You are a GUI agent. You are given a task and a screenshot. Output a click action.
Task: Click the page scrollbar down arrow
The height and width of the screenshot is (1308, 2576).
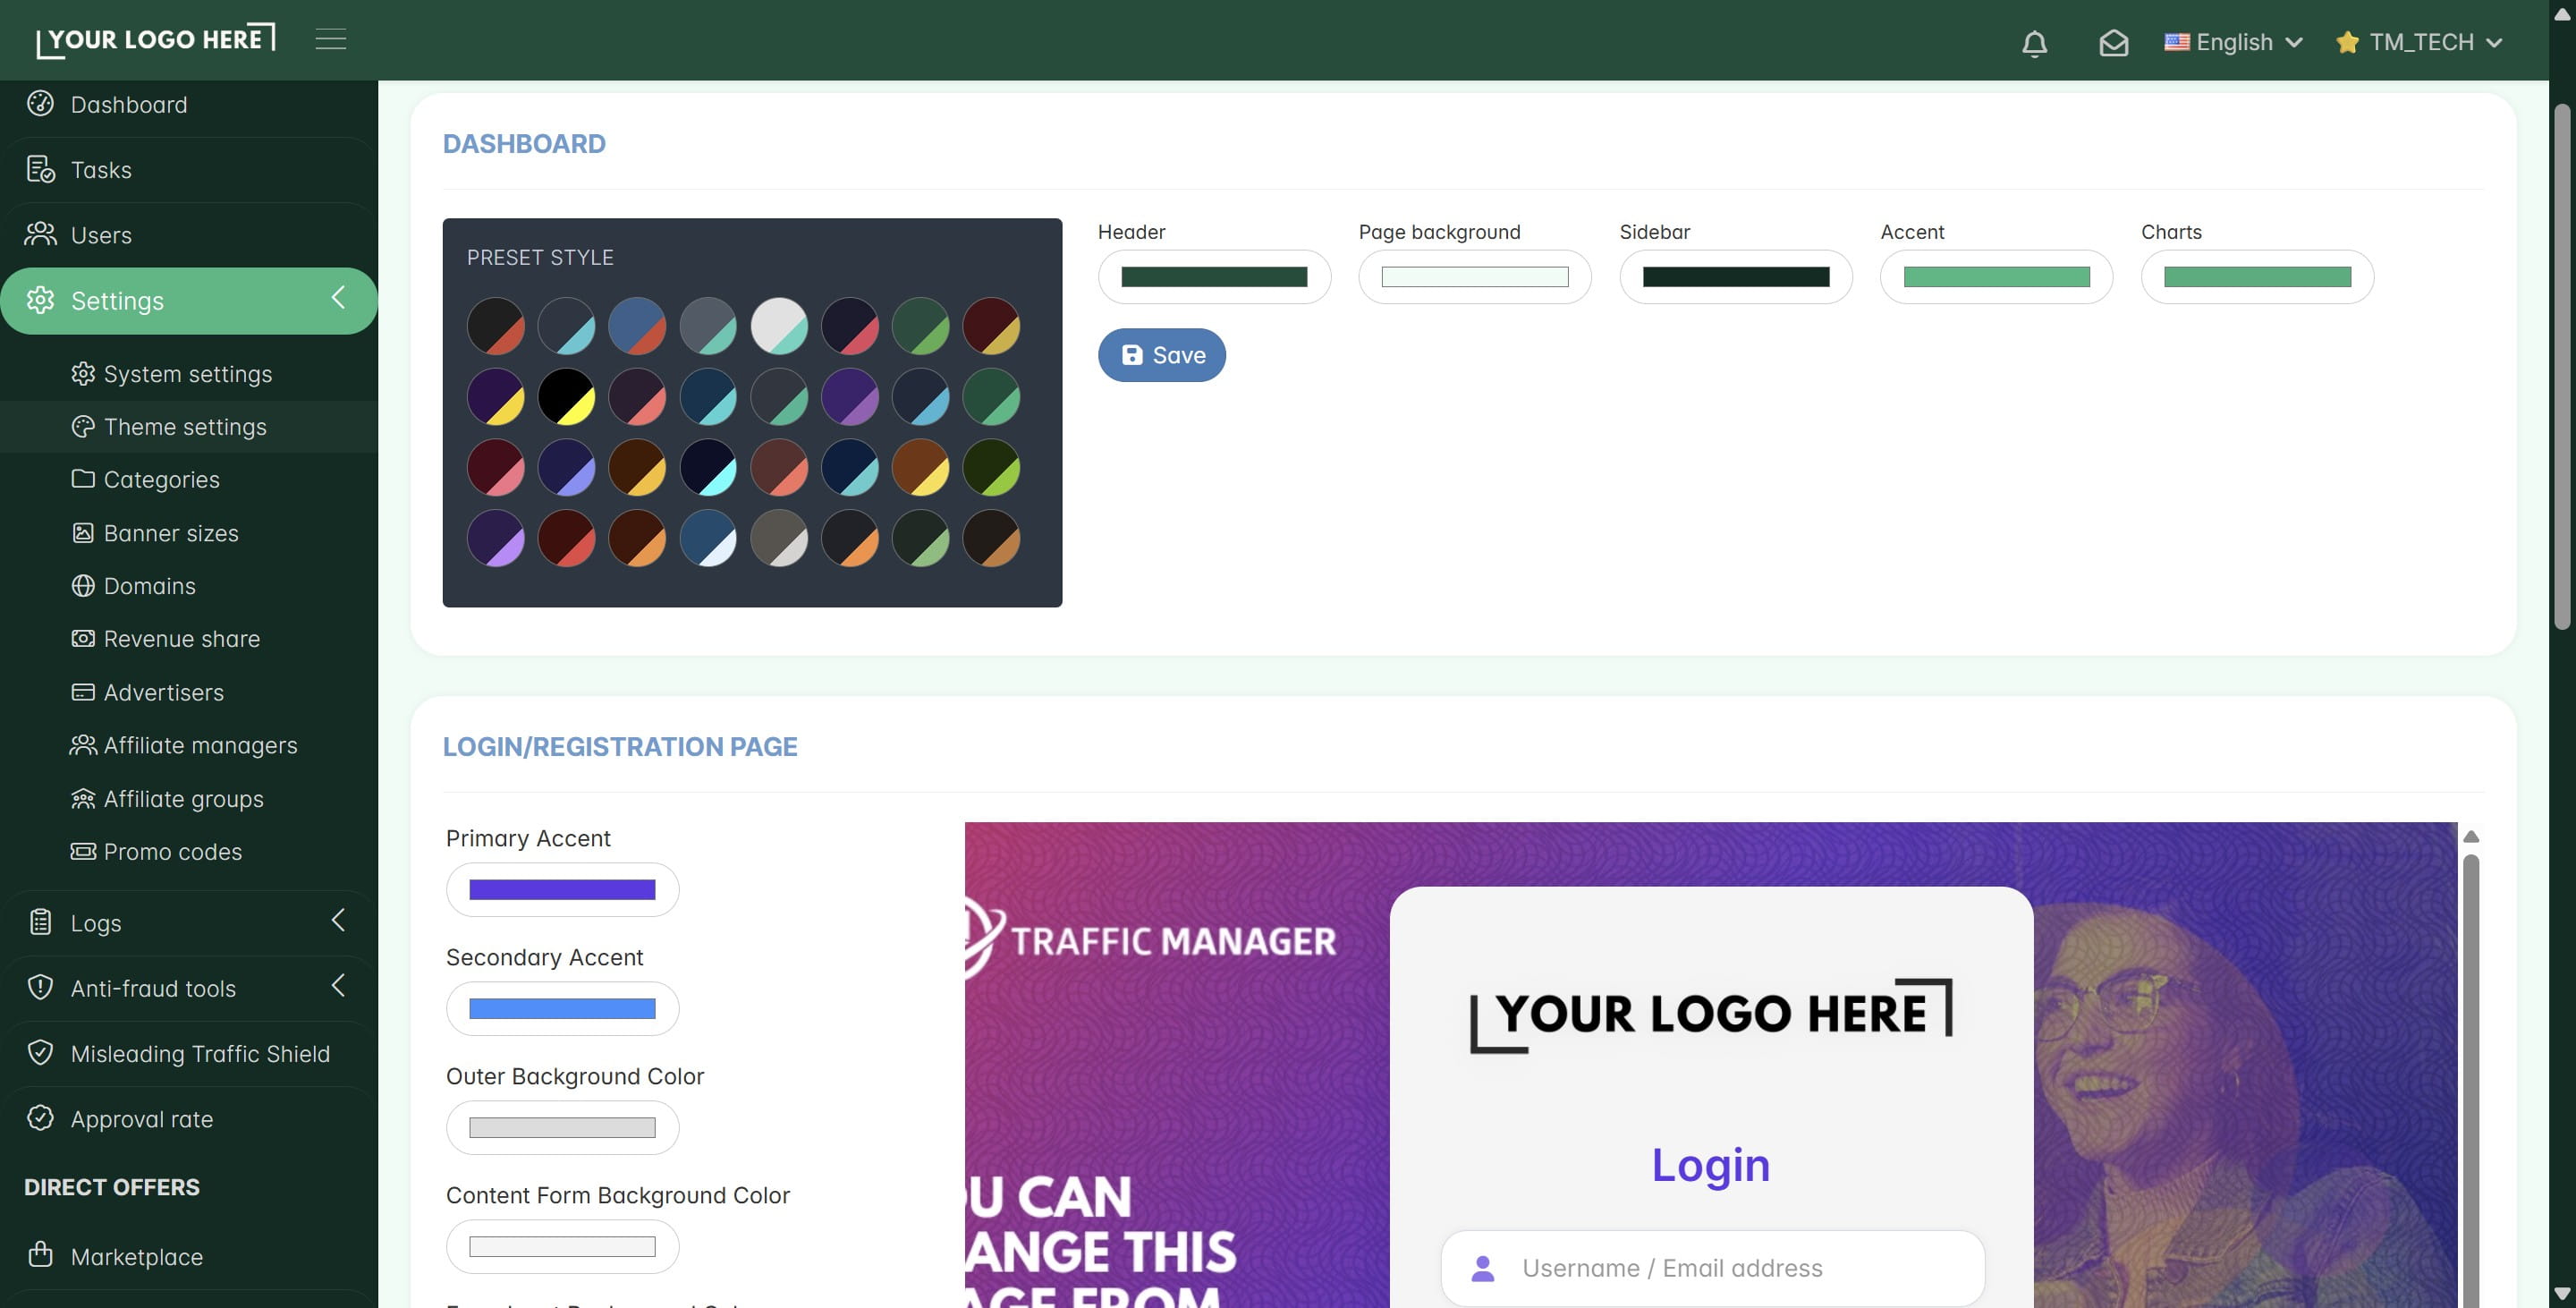click(2562, 1293)
